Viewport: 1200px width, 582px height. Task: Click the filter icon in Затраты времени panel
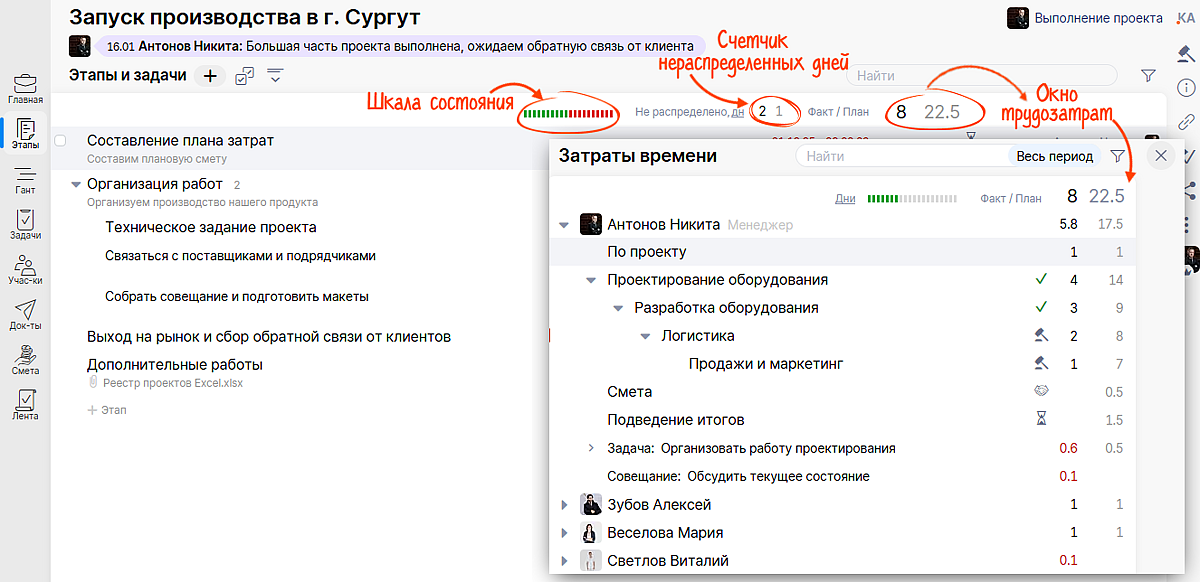1117,156
